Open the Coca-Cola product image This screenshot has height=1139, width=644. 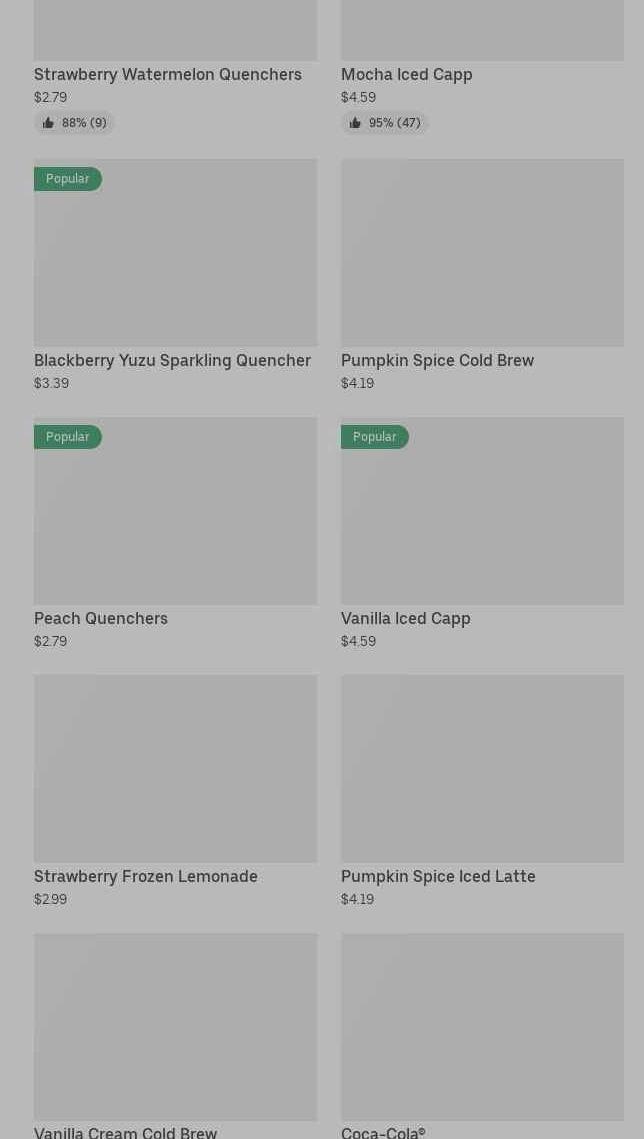pos(482,1026)
